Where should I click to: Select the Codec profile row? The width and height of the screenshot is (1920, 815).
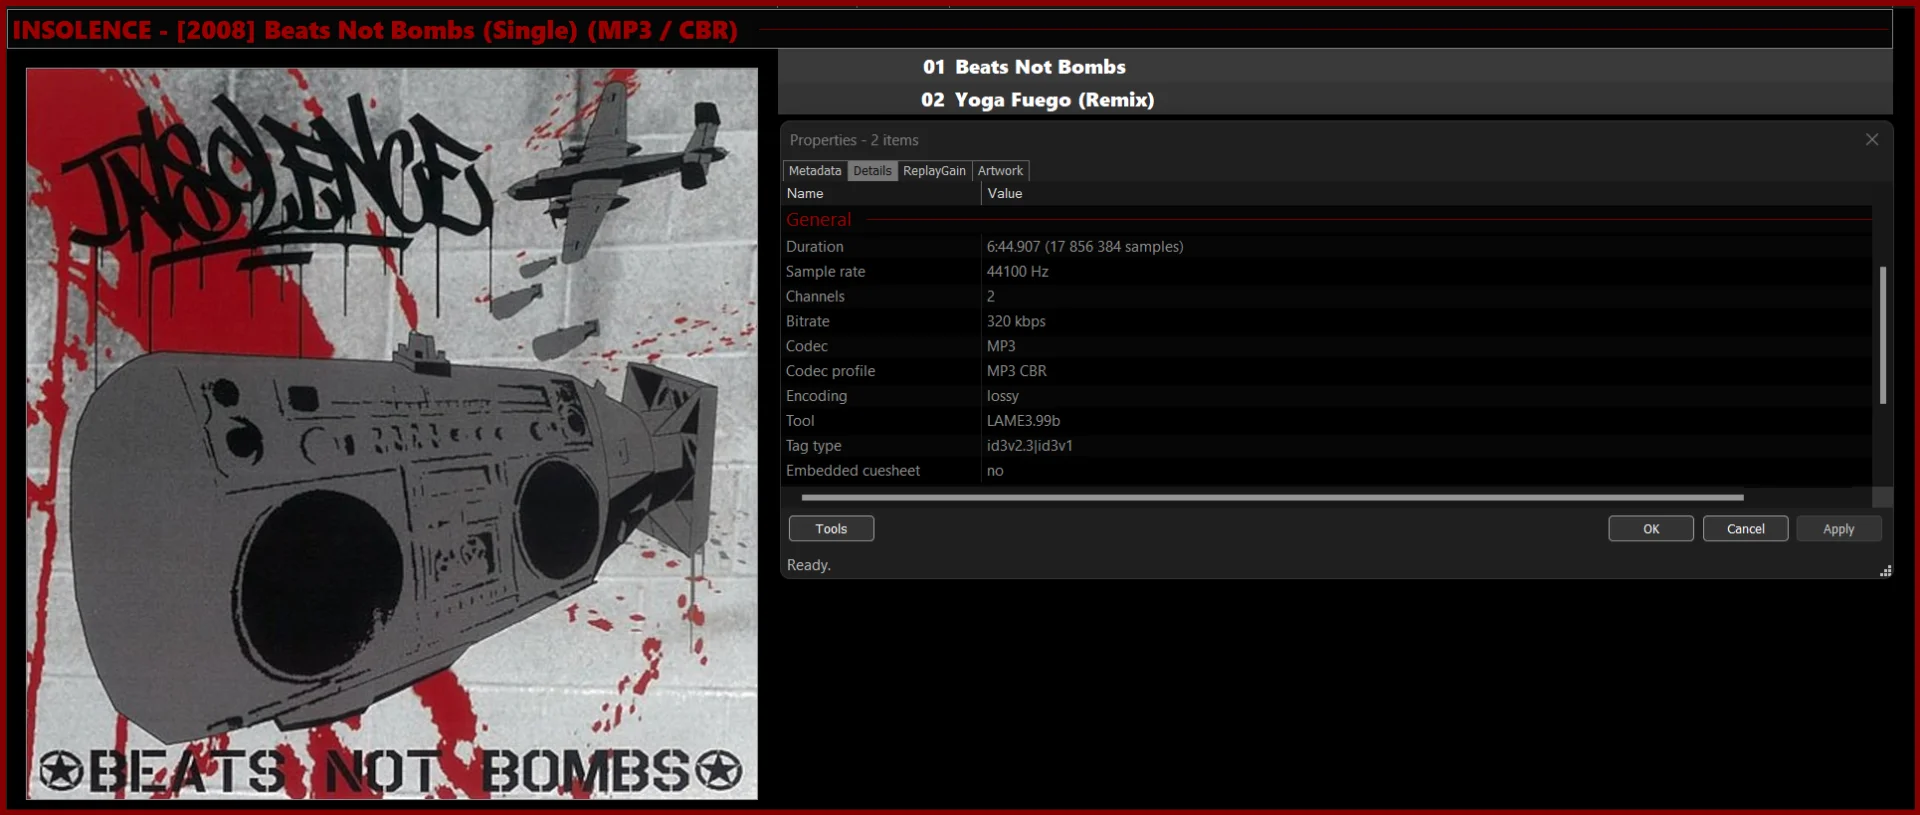click(1327, 371)
